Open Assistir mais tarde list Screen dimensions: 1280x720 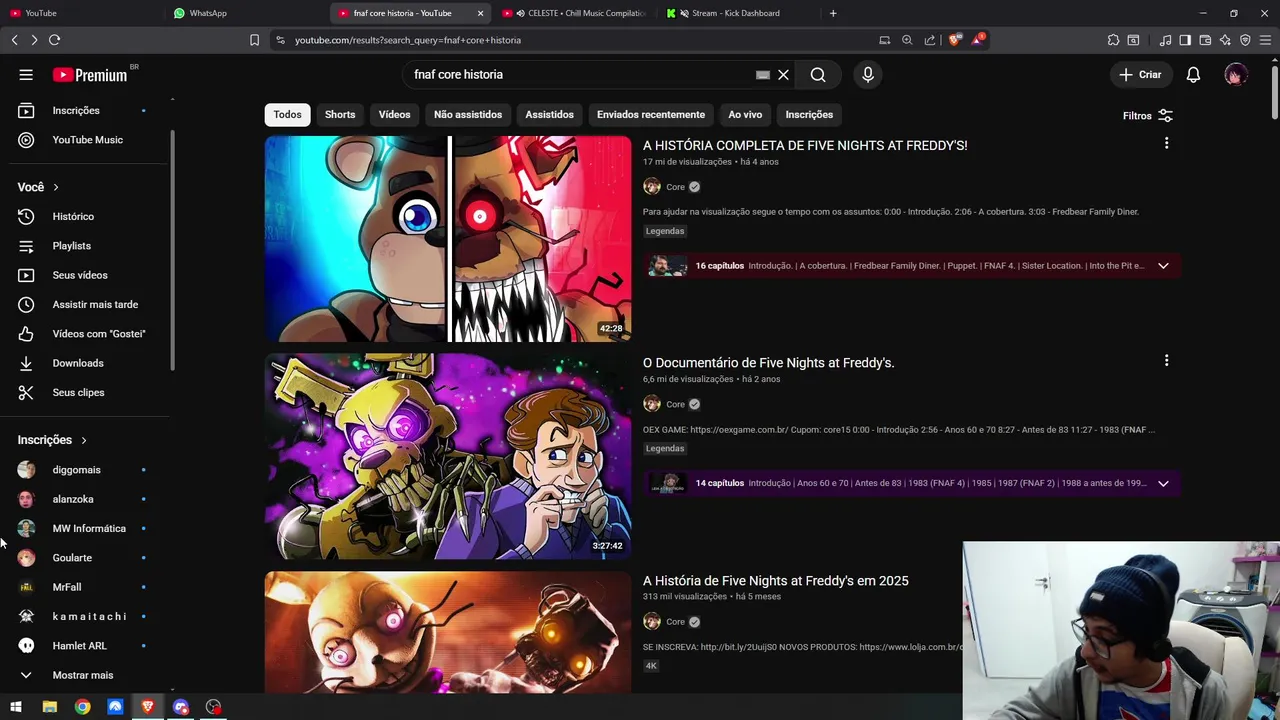84,304
